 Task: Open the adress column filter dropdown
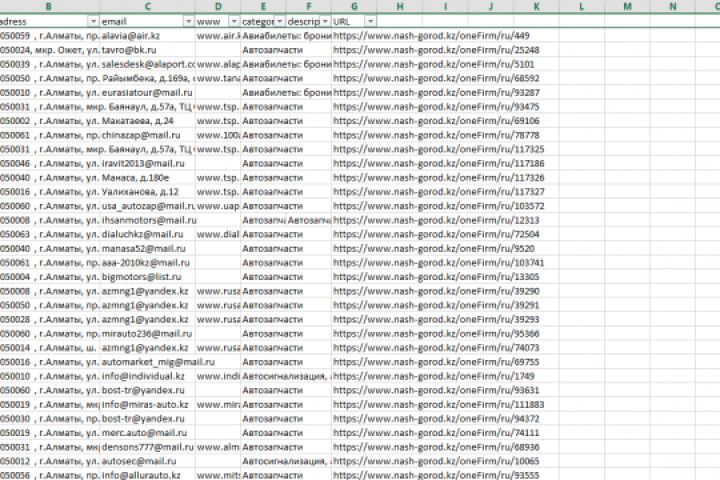pyautogui.click(x=93, y=22)
